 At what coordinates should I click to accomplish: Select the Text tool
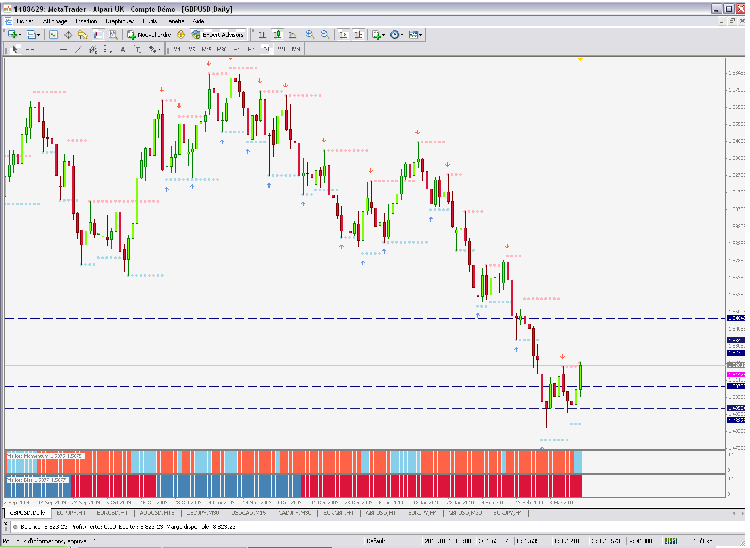pos(122,49)
